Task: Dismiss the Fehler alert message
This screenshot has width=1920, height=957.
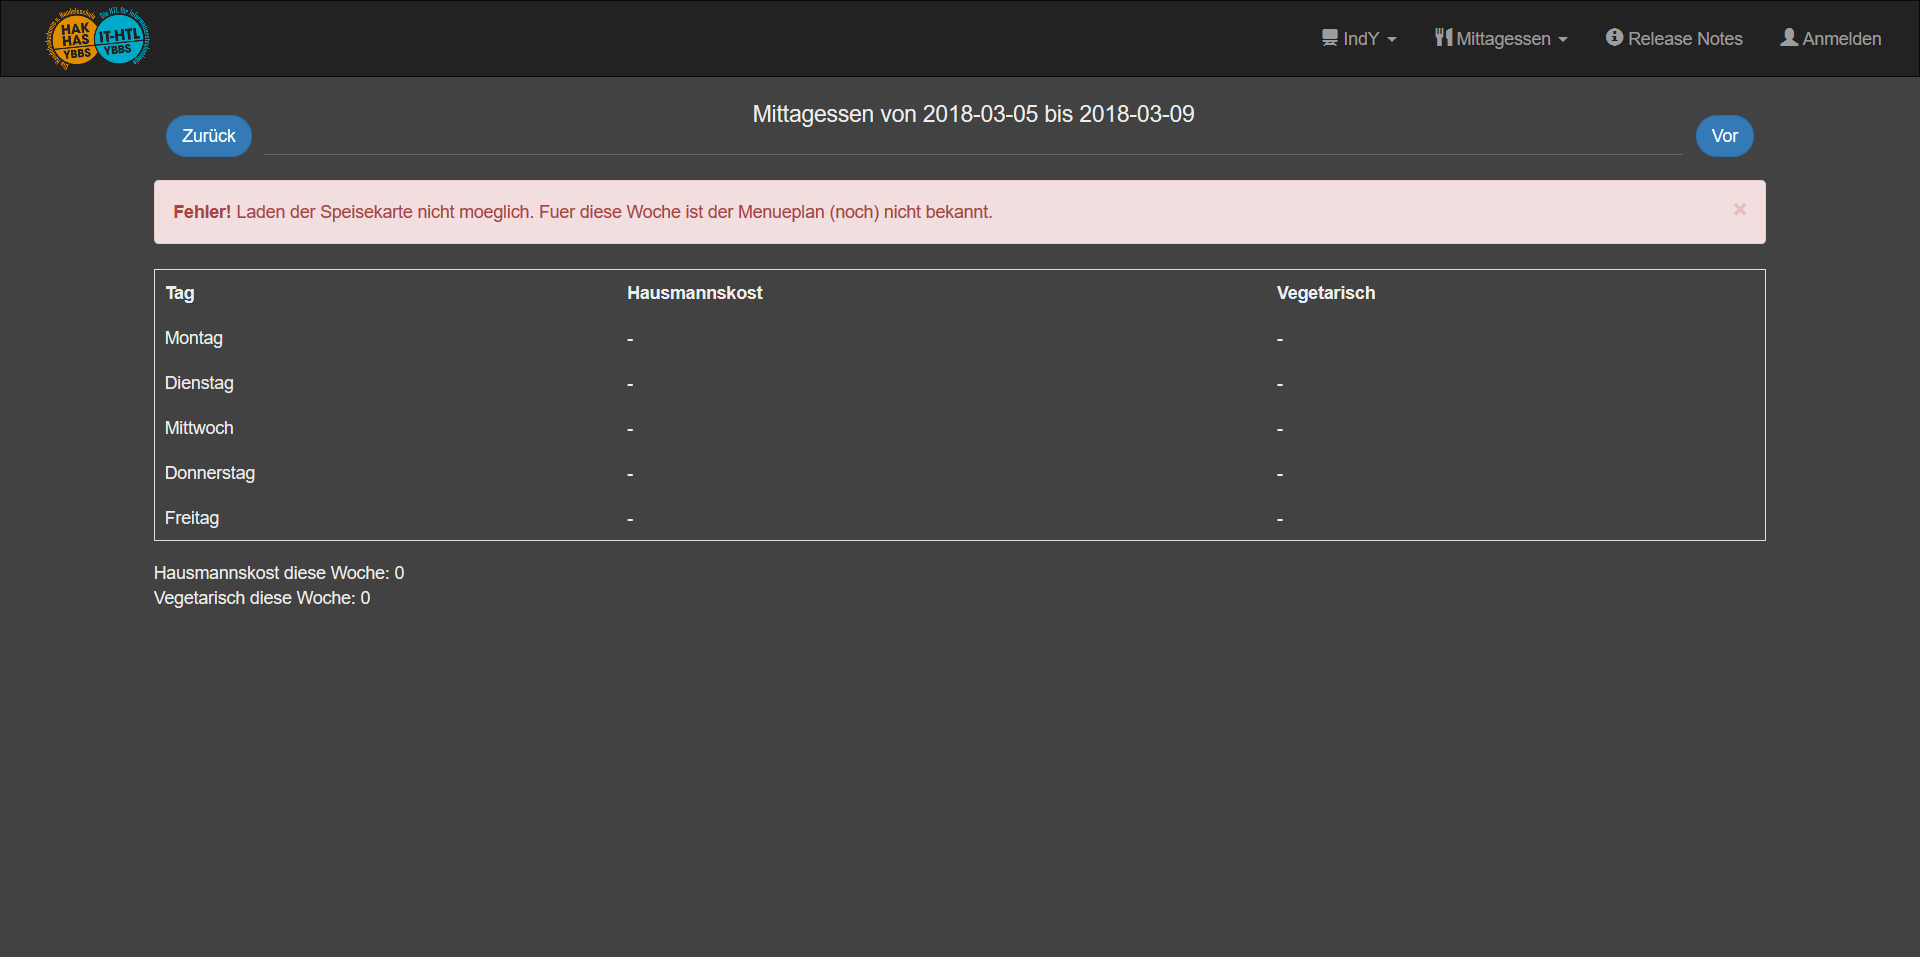Action: [x=1740, y=209]
